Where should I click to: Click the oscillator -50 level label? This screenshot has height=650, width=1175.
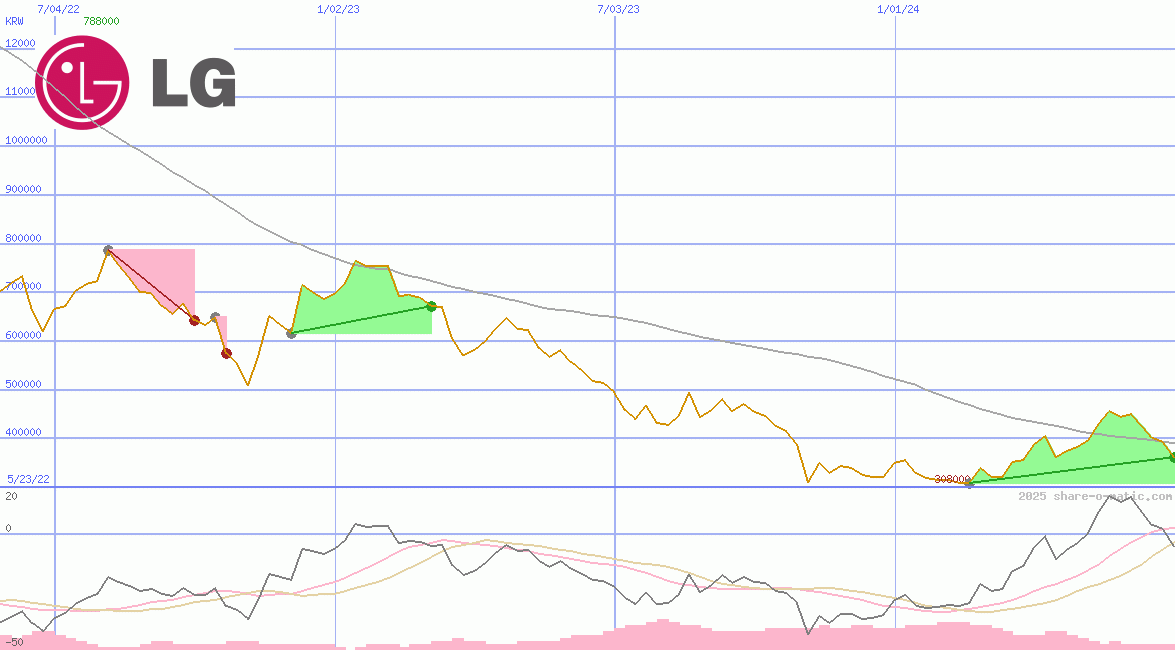(14, 643)
